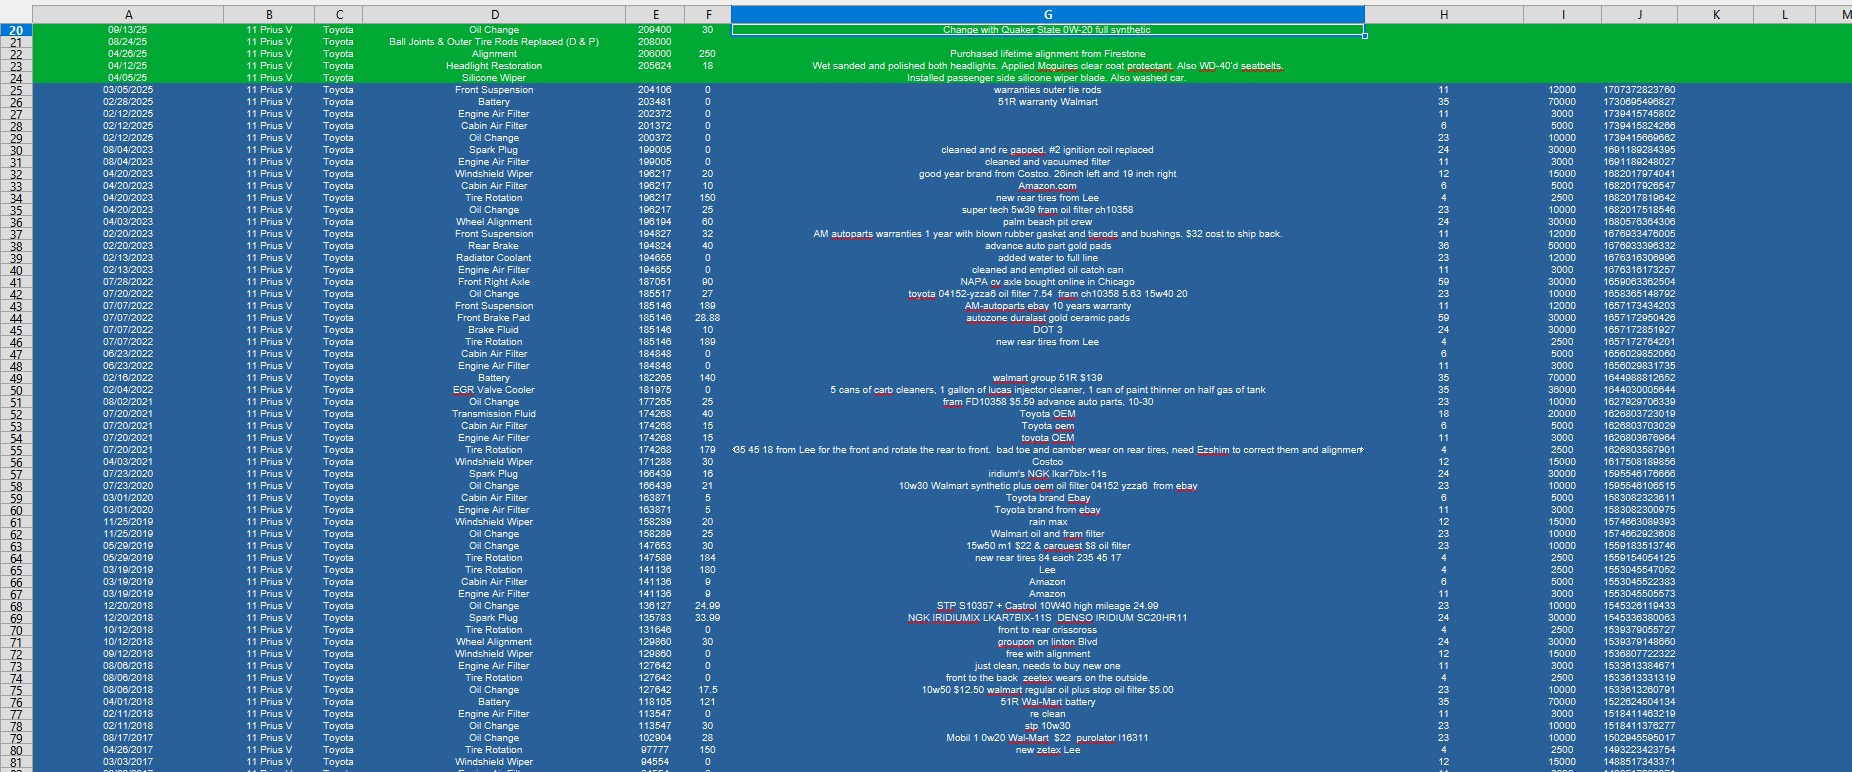Select the 20000 cell in column I

tap(1562, 414)
